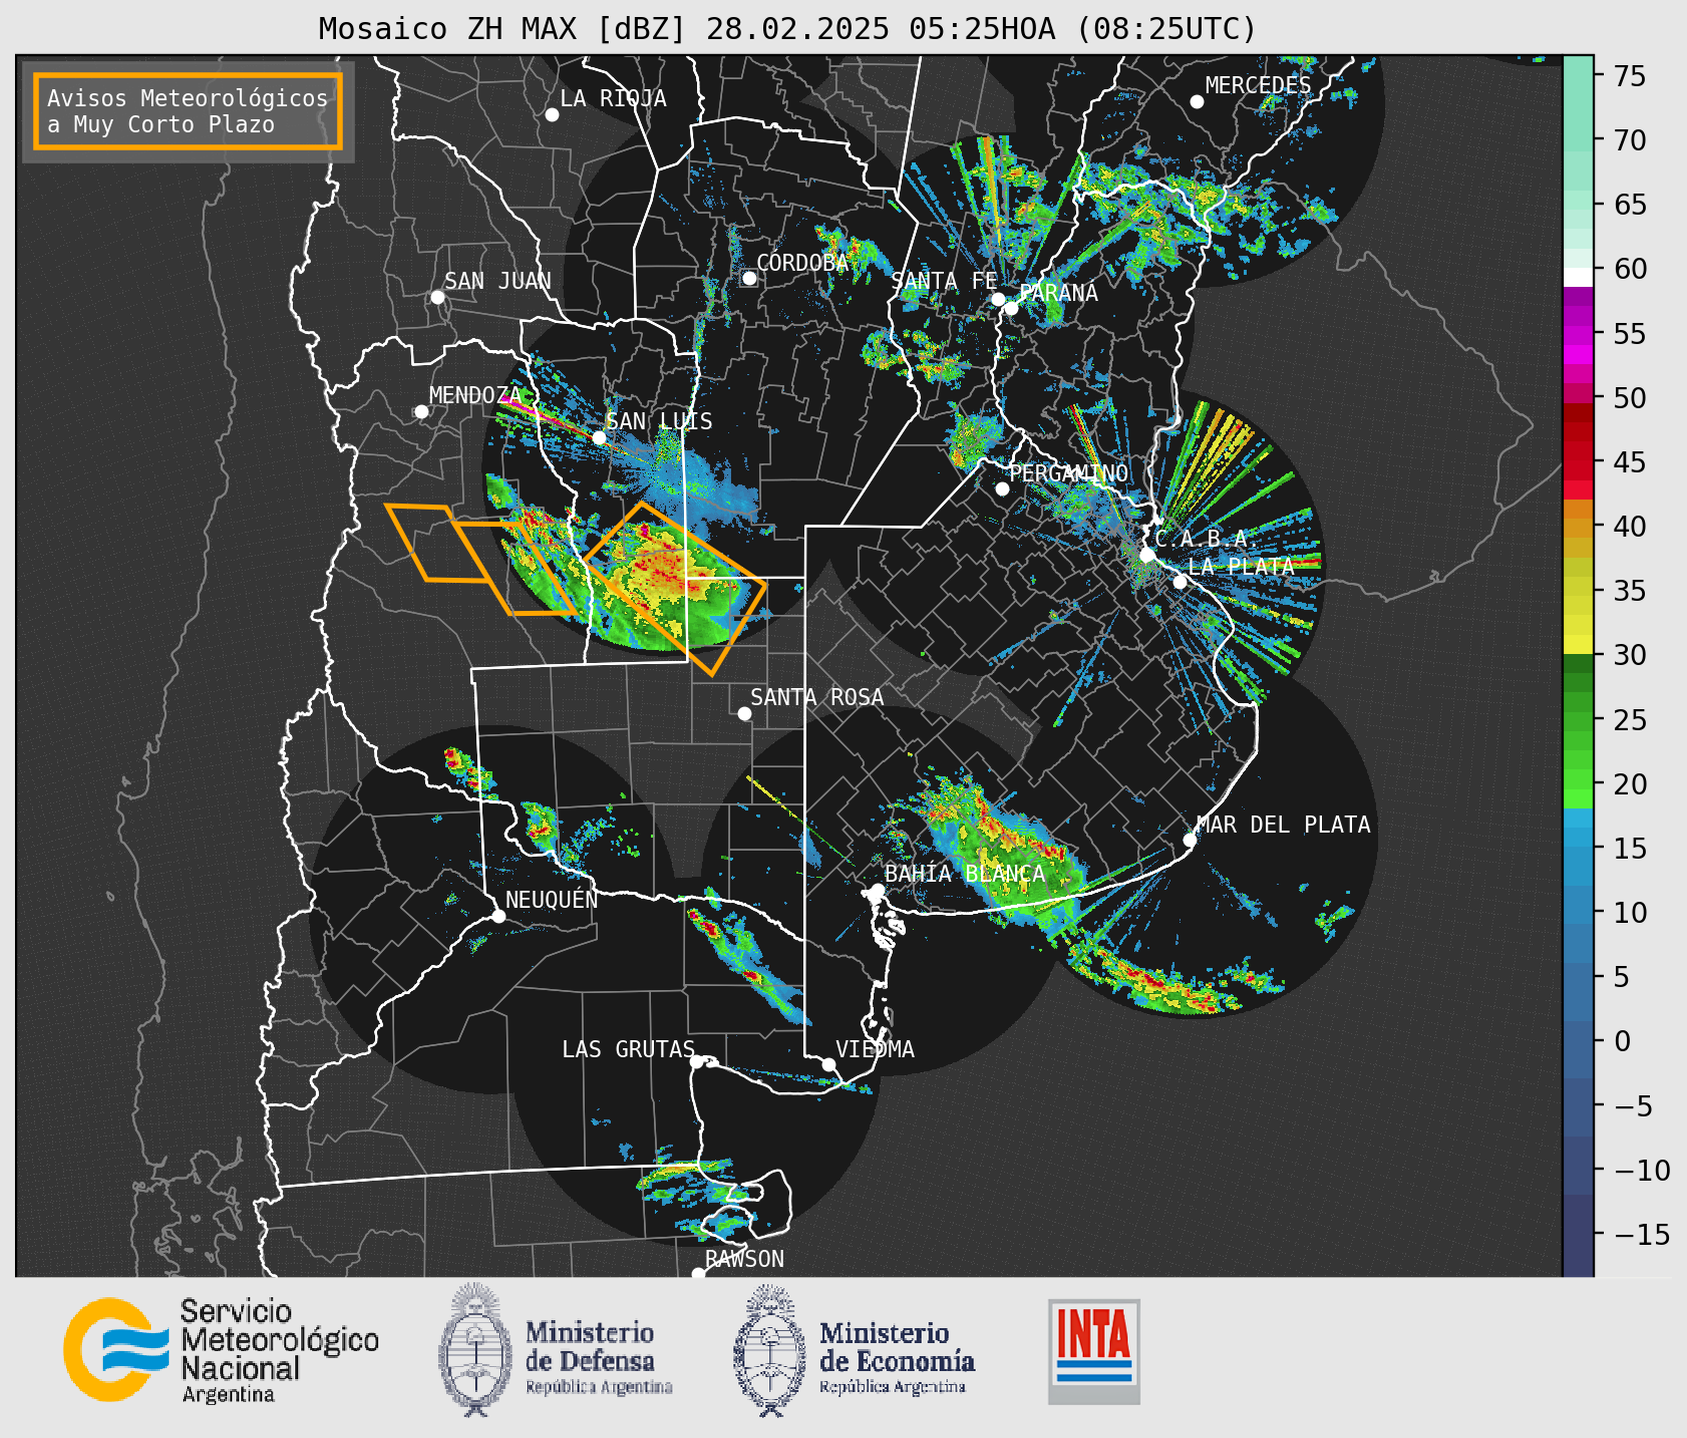Image resolution: width=1687 pixels, height=1438 pixels.
Task: Click the RAWSON city marker dot
Action: click(698, 1273)
